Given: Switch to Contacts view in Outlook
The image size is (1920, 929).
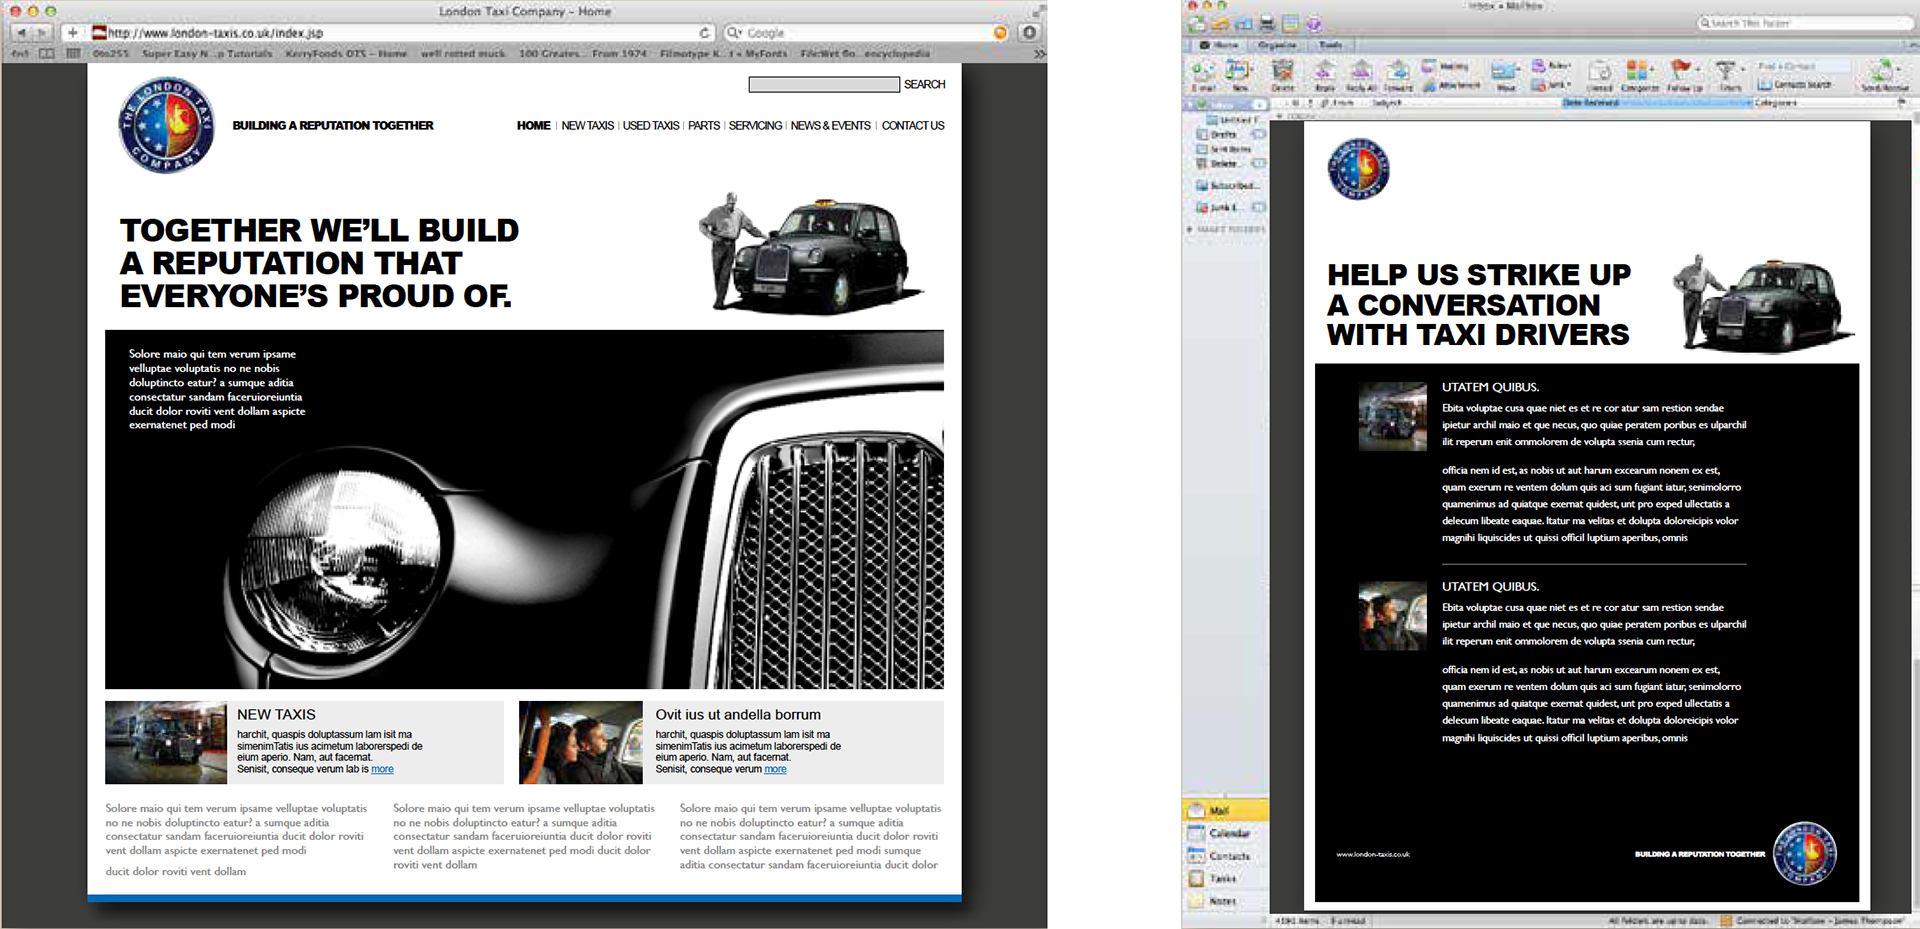Looking at the screenshot, I should click(1226, 856).
